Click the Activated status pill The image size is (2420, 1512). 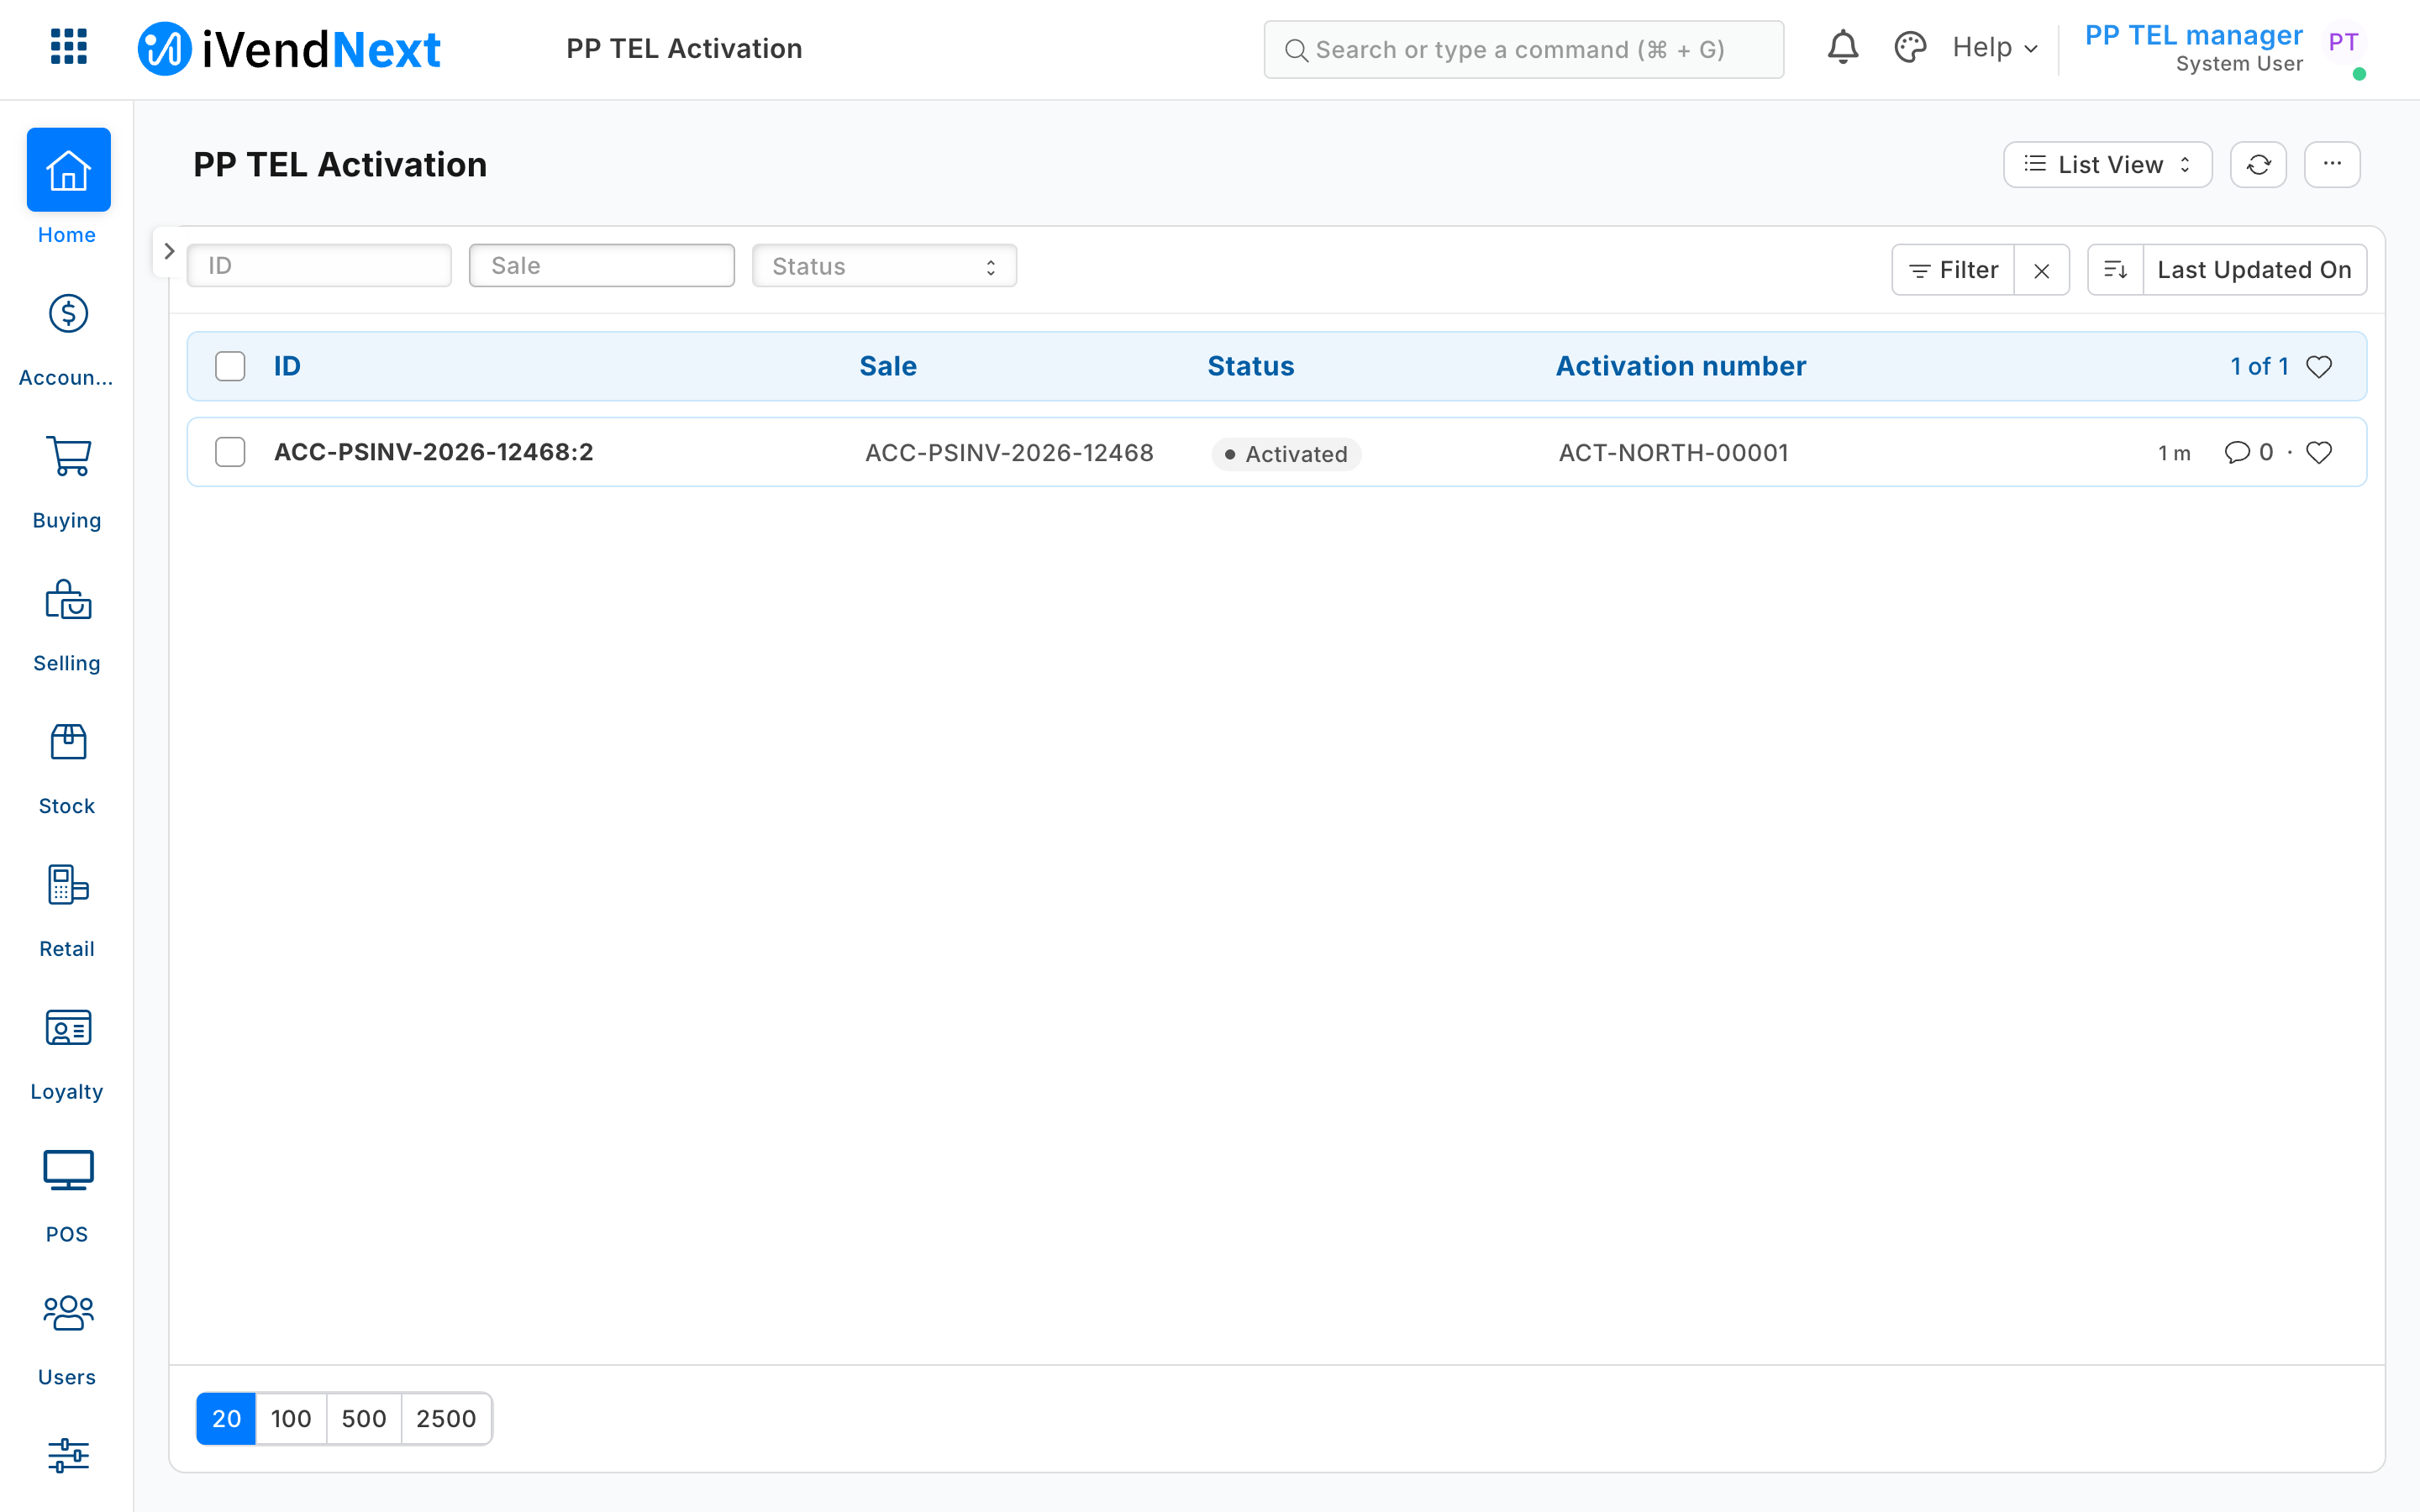coord(1286,454)
